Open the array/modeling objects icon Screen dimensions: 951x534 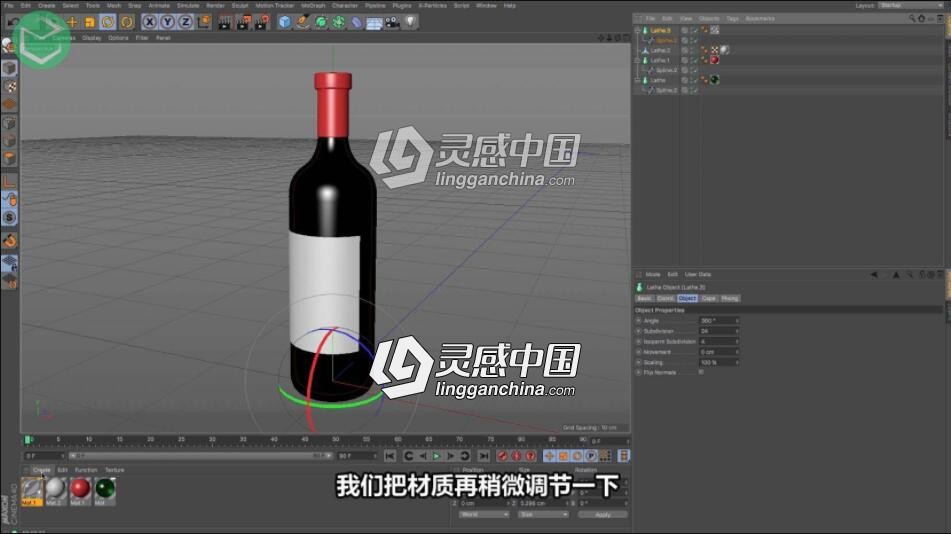(338, 22)
